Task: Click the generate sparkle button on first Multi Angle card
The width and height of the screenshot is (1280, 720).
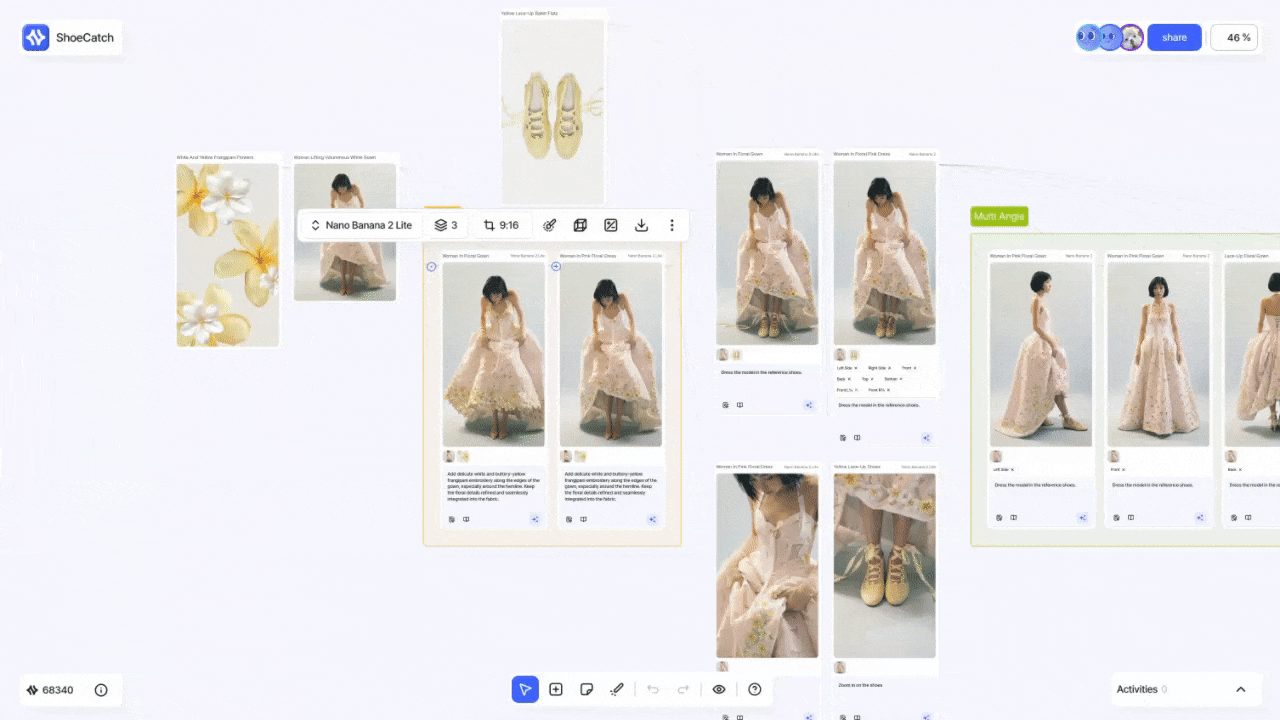Action: [x=1082, y=517]
